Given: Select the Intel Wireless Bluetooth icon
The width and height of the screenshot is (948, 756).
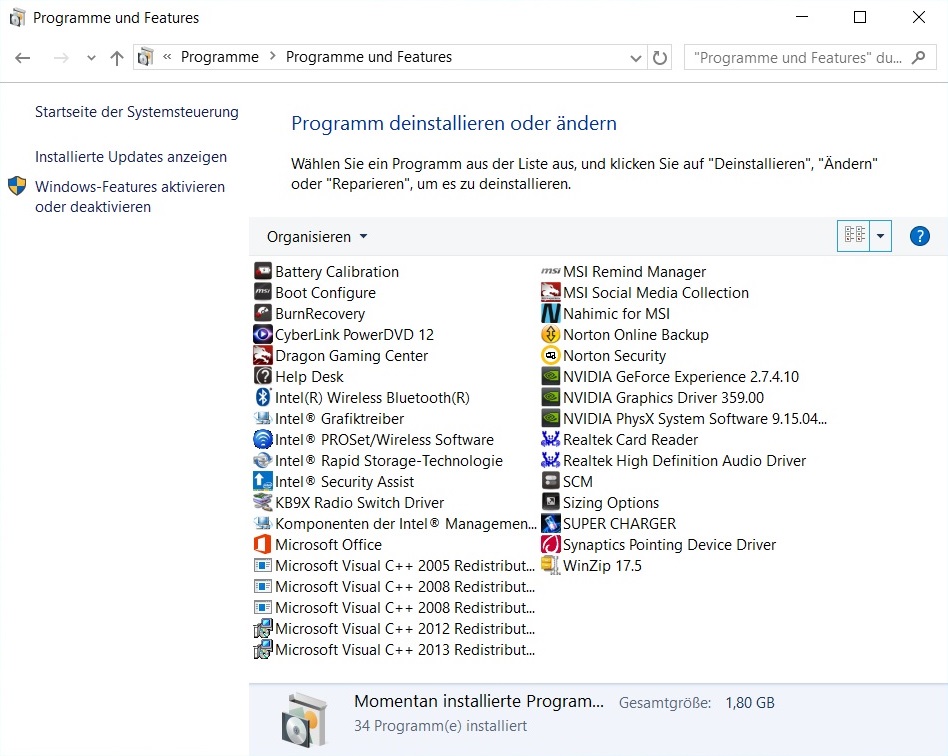Looking at the screenshot, I should 262,397.
